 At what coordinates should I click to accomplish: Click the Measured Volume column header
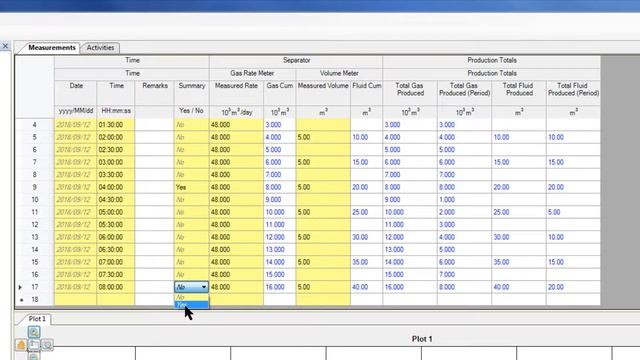[323, 93]
